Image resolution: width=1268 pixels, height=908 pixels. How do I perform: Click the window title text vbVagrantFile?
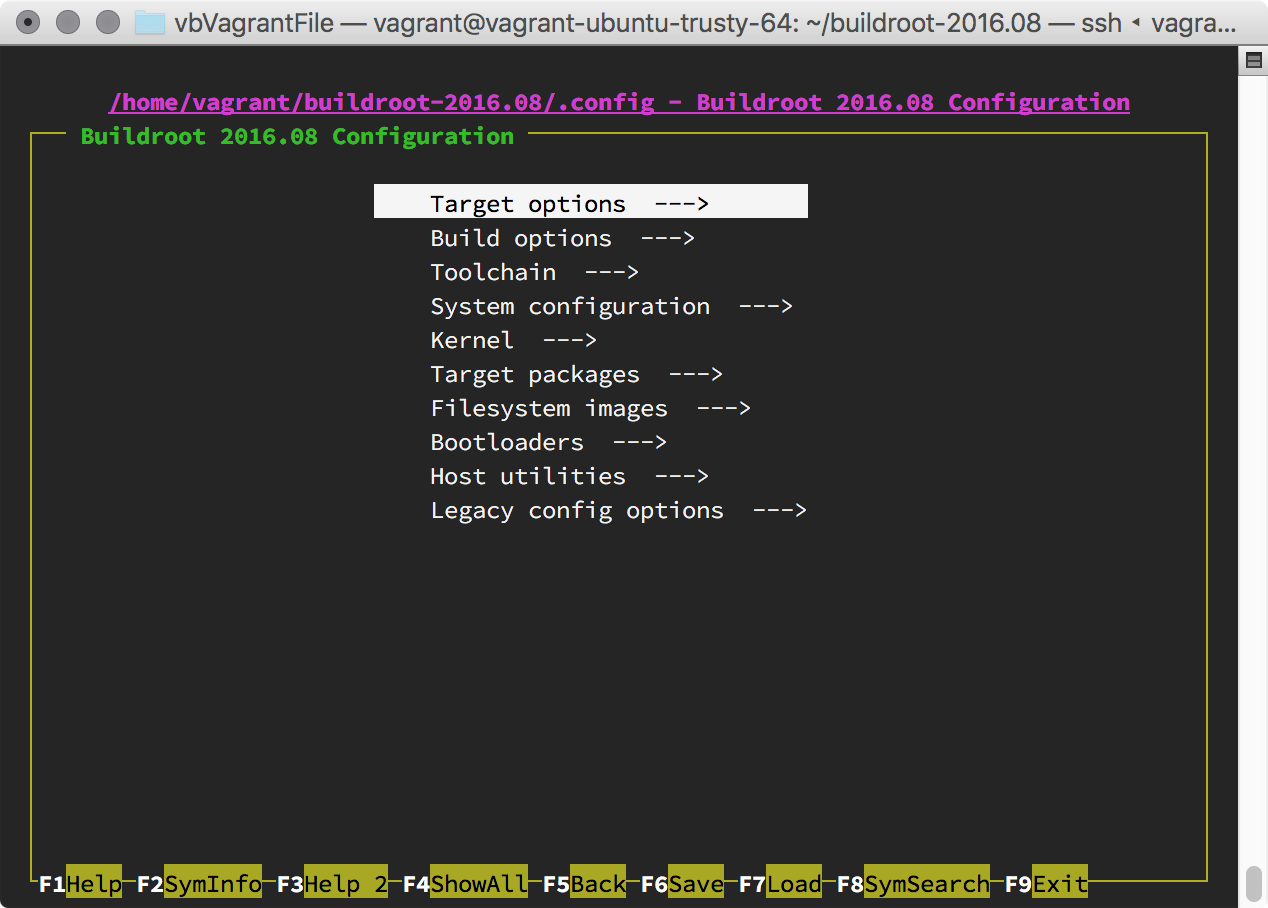(254, 22)
